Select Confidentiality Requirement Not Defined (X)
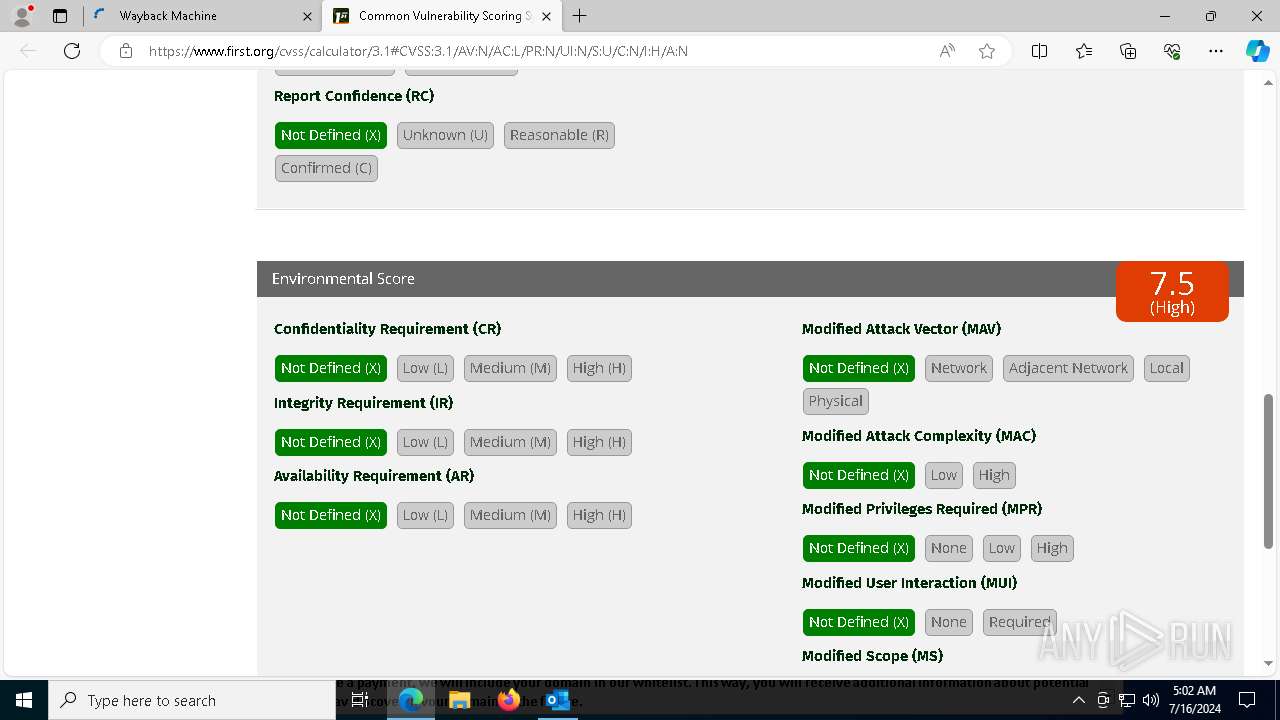 tap(331, 368)
